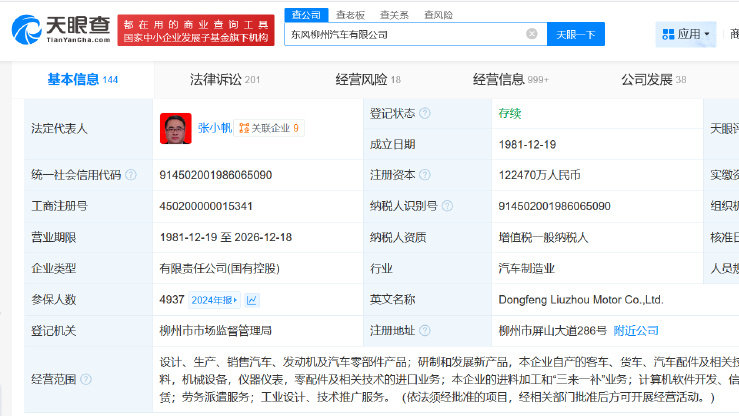
Task: Select the 基本信息 144 tab
Action: pos(82,79)
